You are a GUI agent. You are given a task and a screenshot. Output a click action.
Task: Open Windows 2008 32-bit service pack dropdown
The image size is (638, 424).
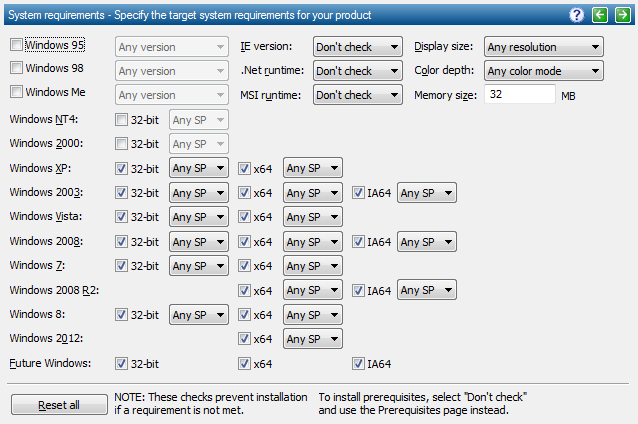coord(199,242)
